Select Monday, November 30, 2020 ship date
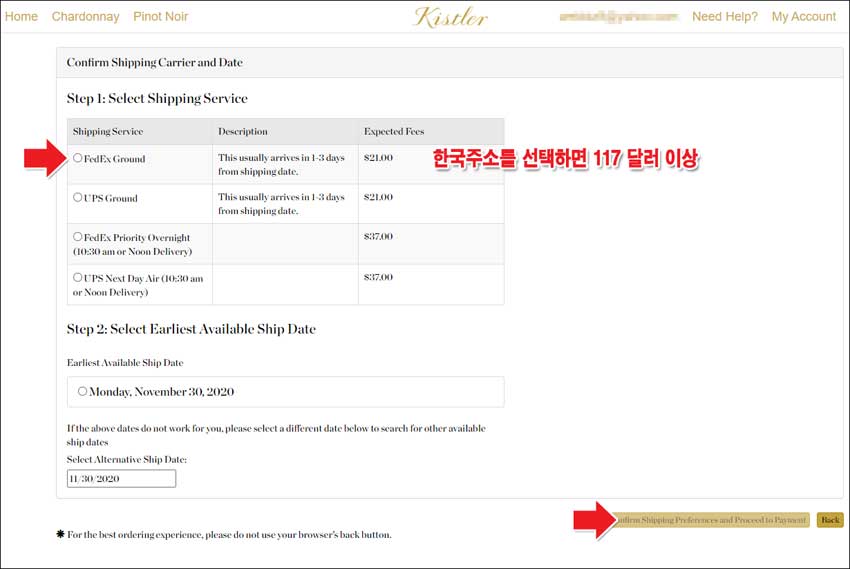Image resolution: width=850 pixels, height=569 pixels. [x=82, y=391]
